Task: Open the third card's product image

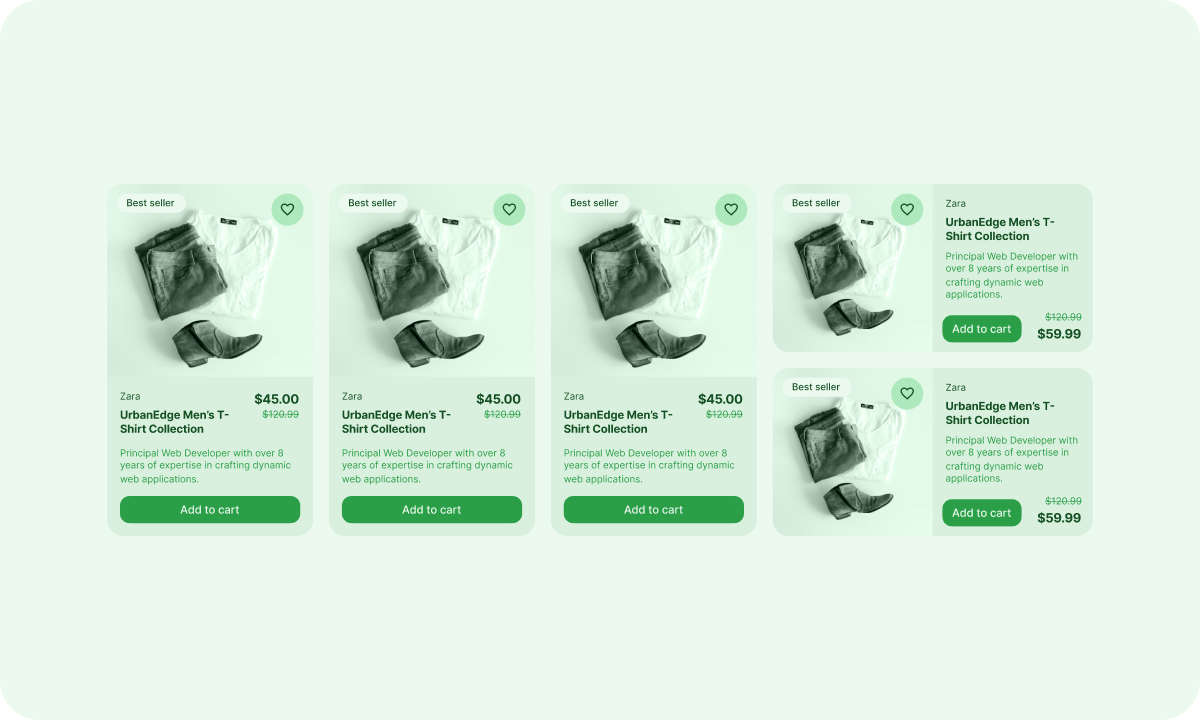Action: click(654, 281)
